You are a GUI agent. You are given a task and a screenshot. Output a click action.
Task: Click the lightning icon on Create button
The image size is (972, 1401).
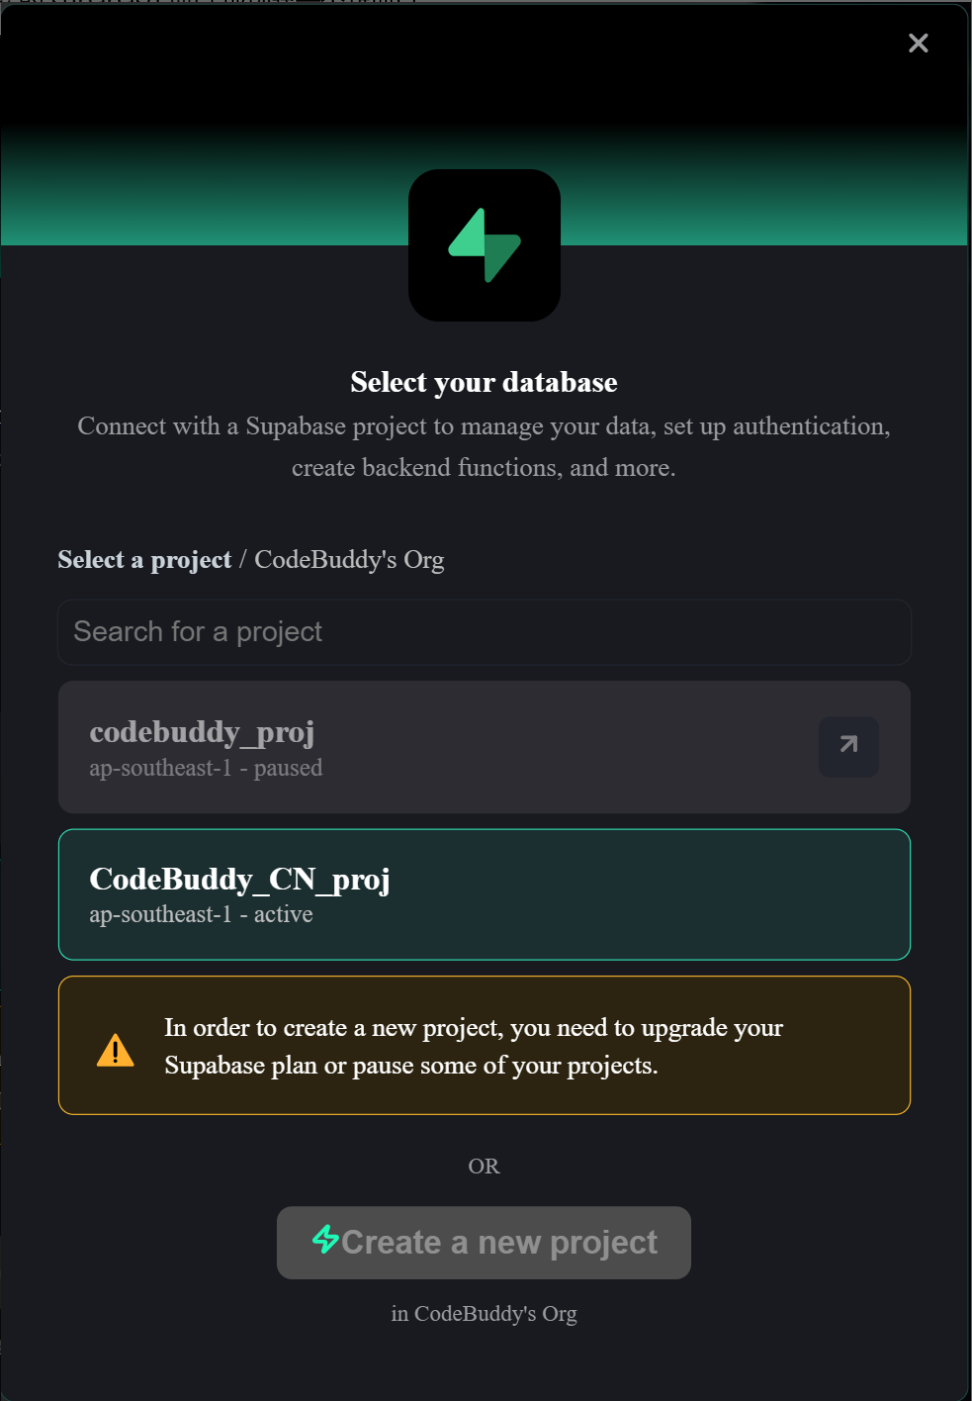pos(326,1242)
